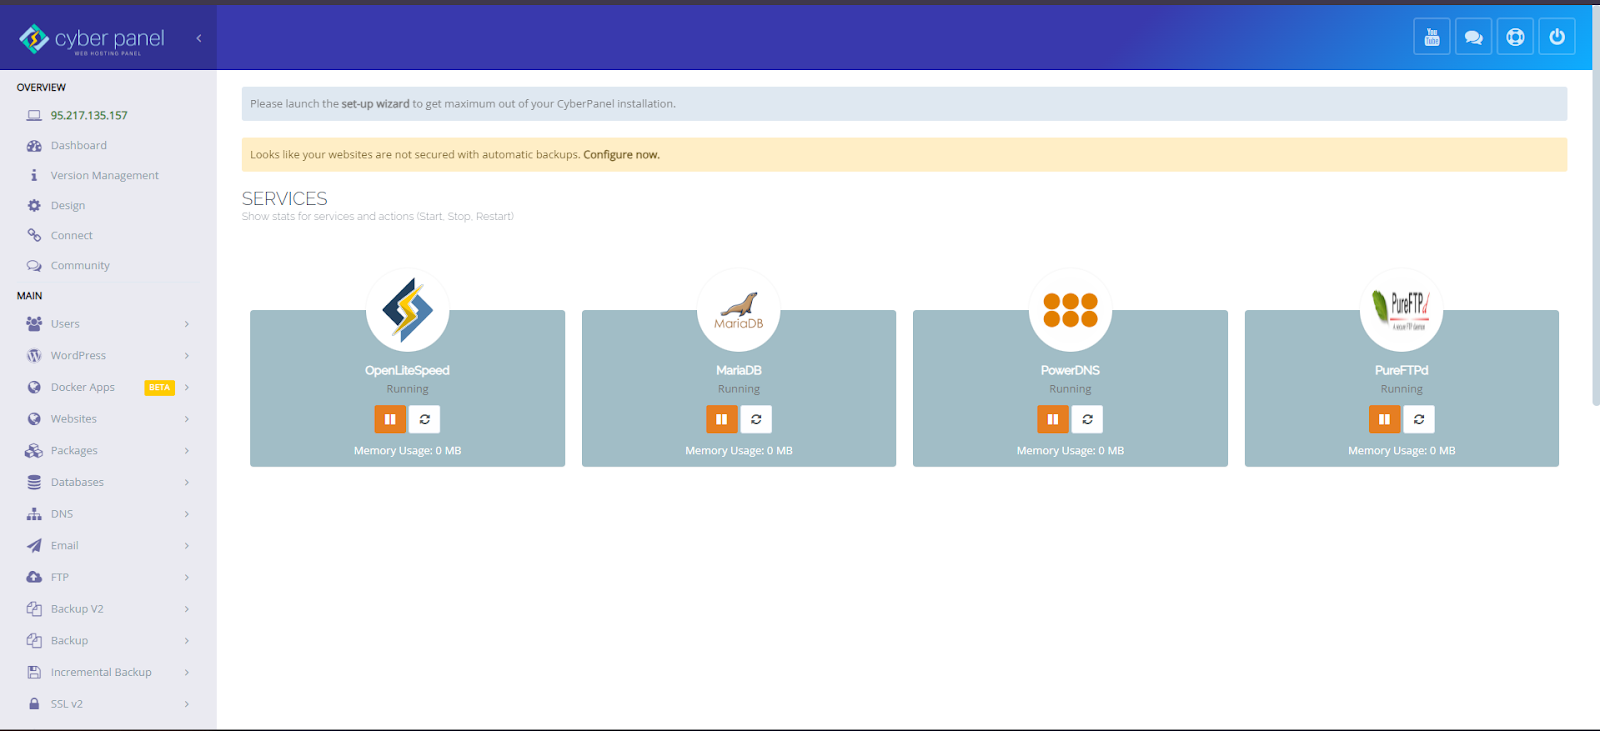Image resolution: width=1600 pixels, height=731 pixels.
Task: Click the power logout icon
Action: coord(1557,37)
